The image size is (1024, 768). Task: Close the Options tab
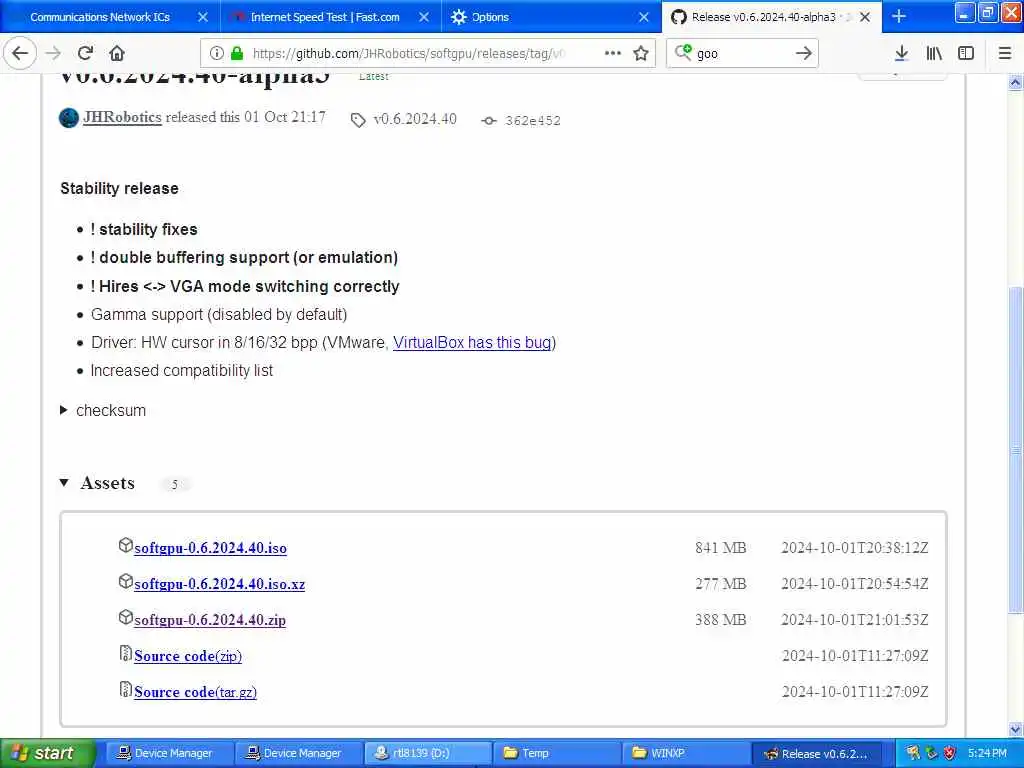point(644,17)
